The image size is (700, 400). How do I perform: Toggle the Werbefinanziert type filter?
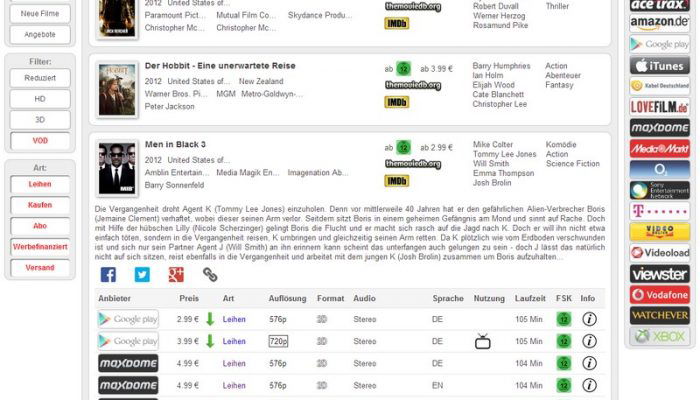(x=40, y=246)
